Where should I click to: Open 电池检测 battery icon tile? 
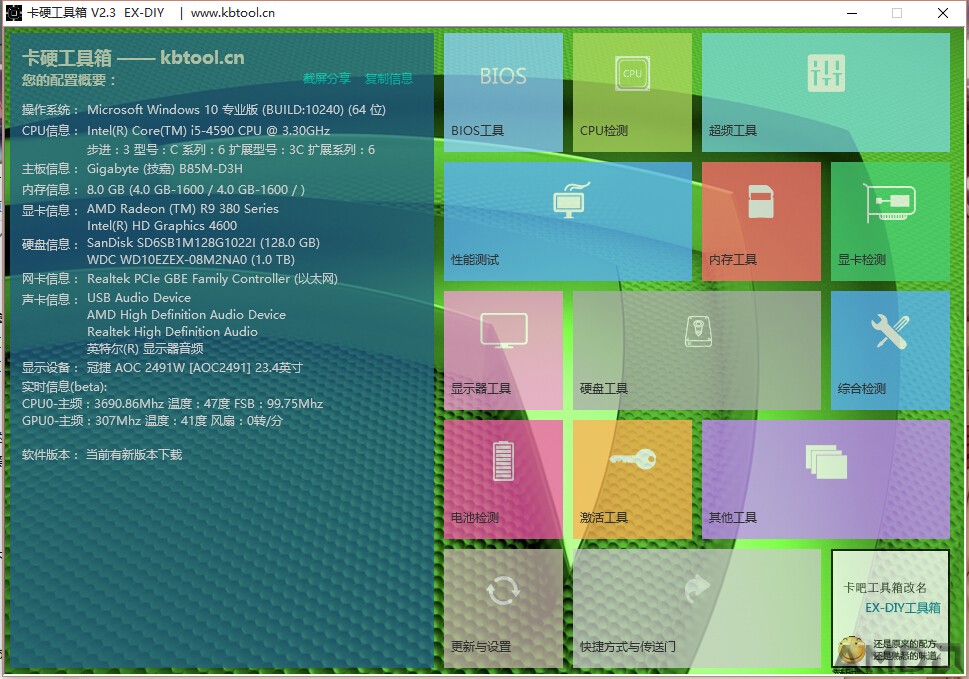pyautogui.click(x=503, y=479)
